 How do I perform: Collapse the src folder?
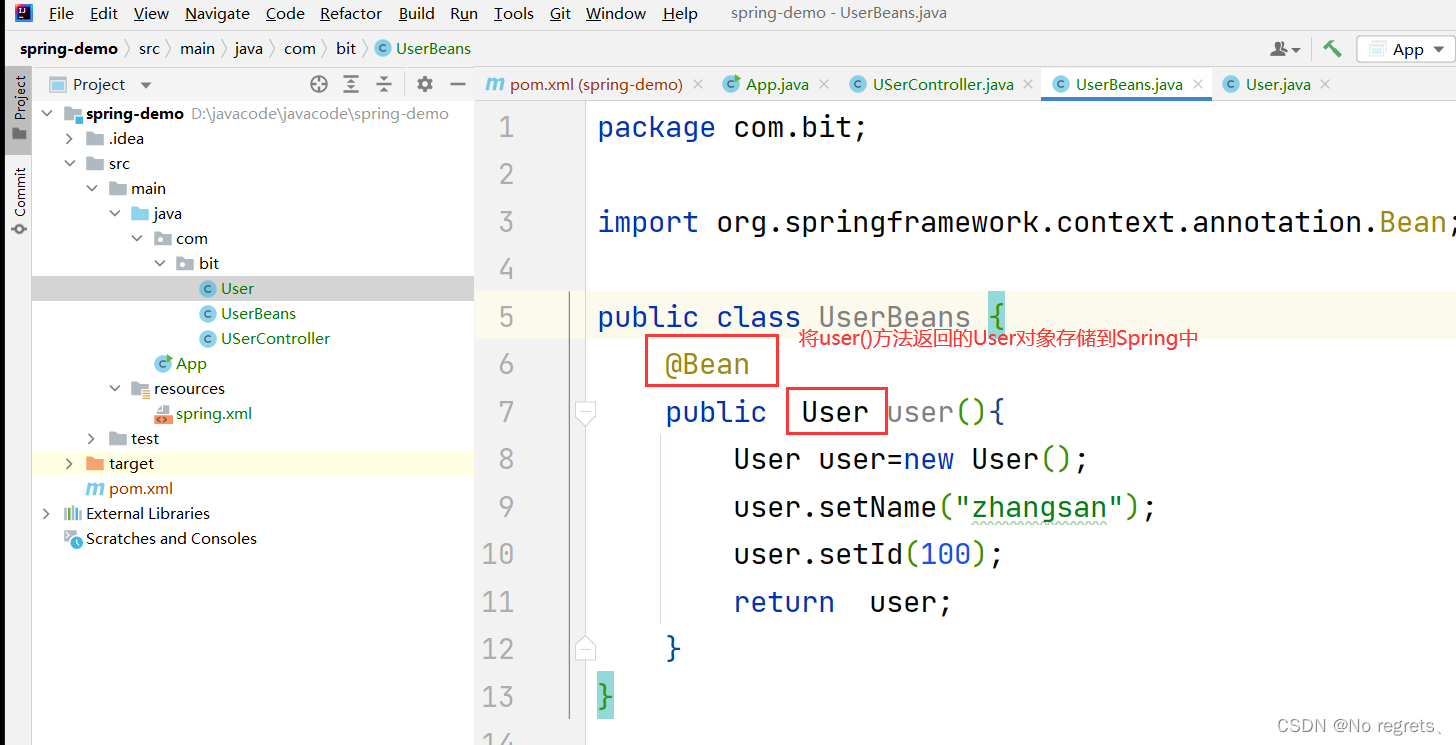coord(69,163)
